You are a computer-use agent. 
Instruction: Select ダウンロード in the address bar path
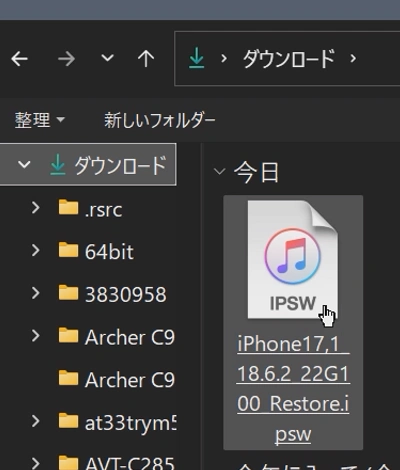(289, 59)
